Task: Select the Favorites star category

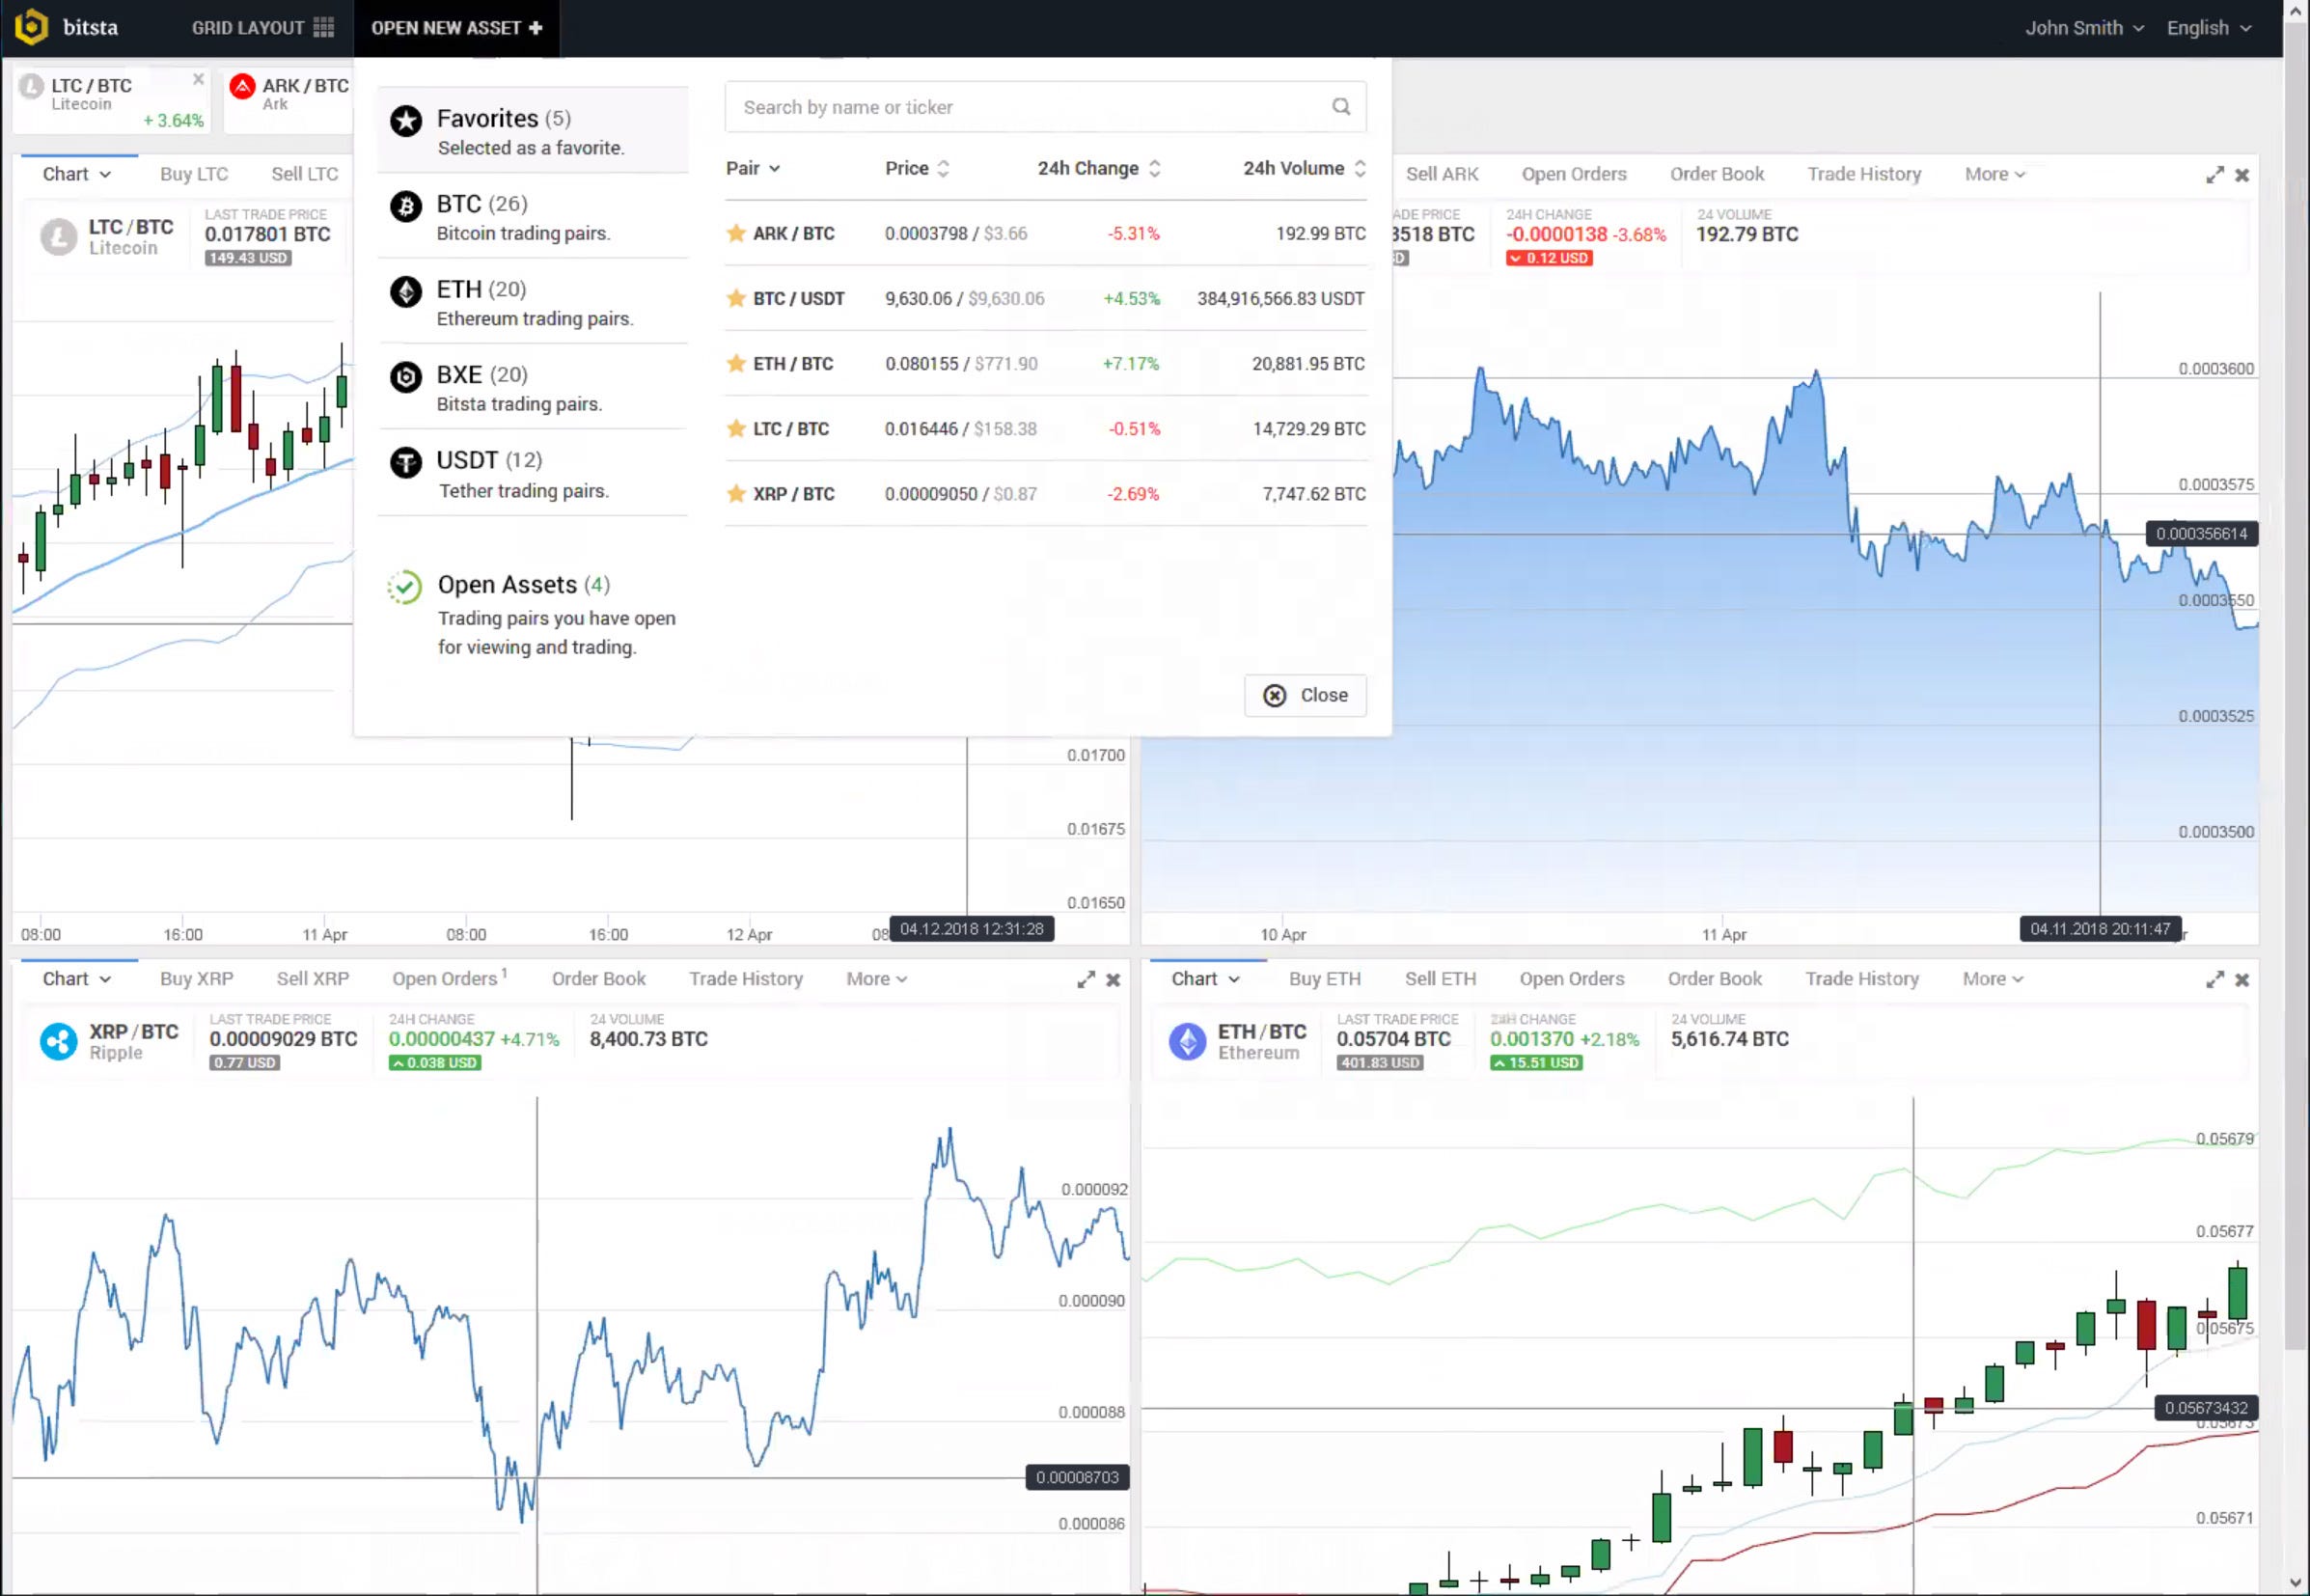Action: pyautogui.click(x=532, y=131)
